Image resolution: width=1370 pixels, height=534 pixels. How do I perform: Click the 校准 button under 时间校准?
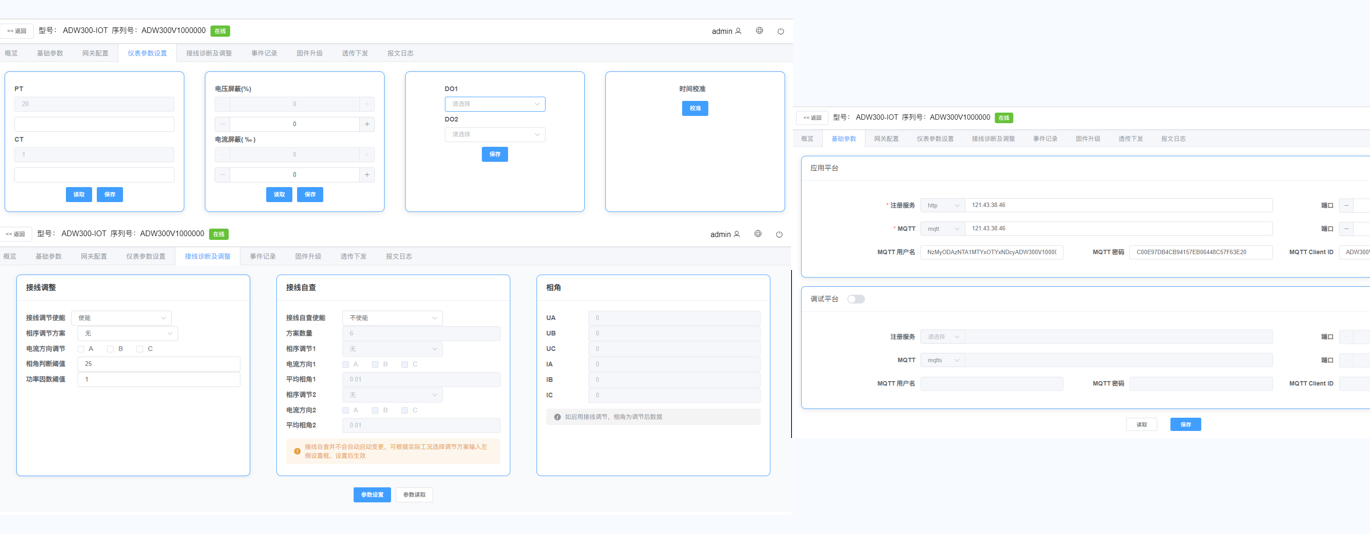(x=695, y=108)
